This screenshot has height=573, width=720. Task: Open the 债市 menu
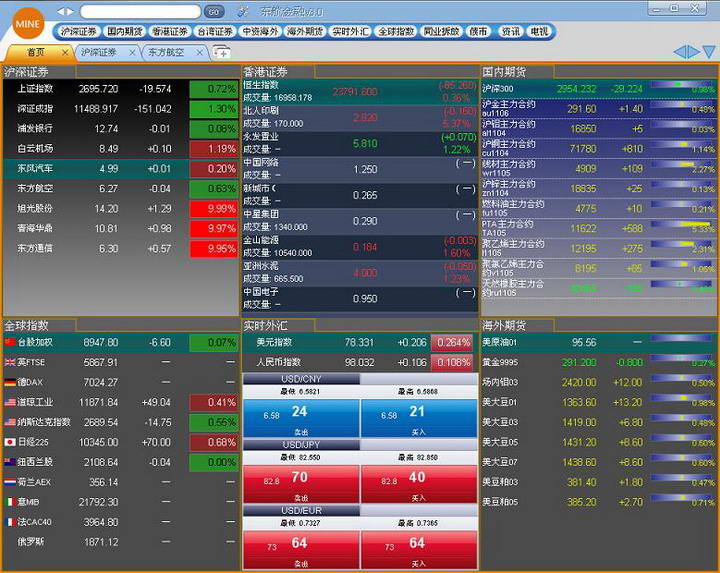[x=478, y=32]
